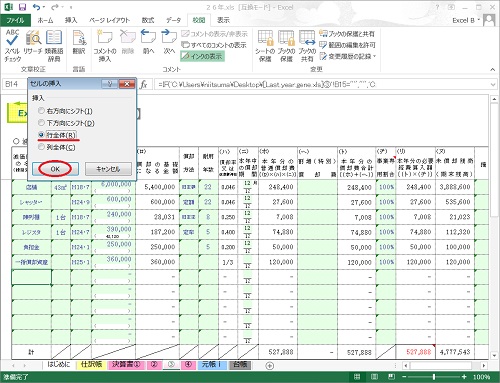Open the リサーチ research tool
Screen dimensions: 500x383
tap(33, 42)
